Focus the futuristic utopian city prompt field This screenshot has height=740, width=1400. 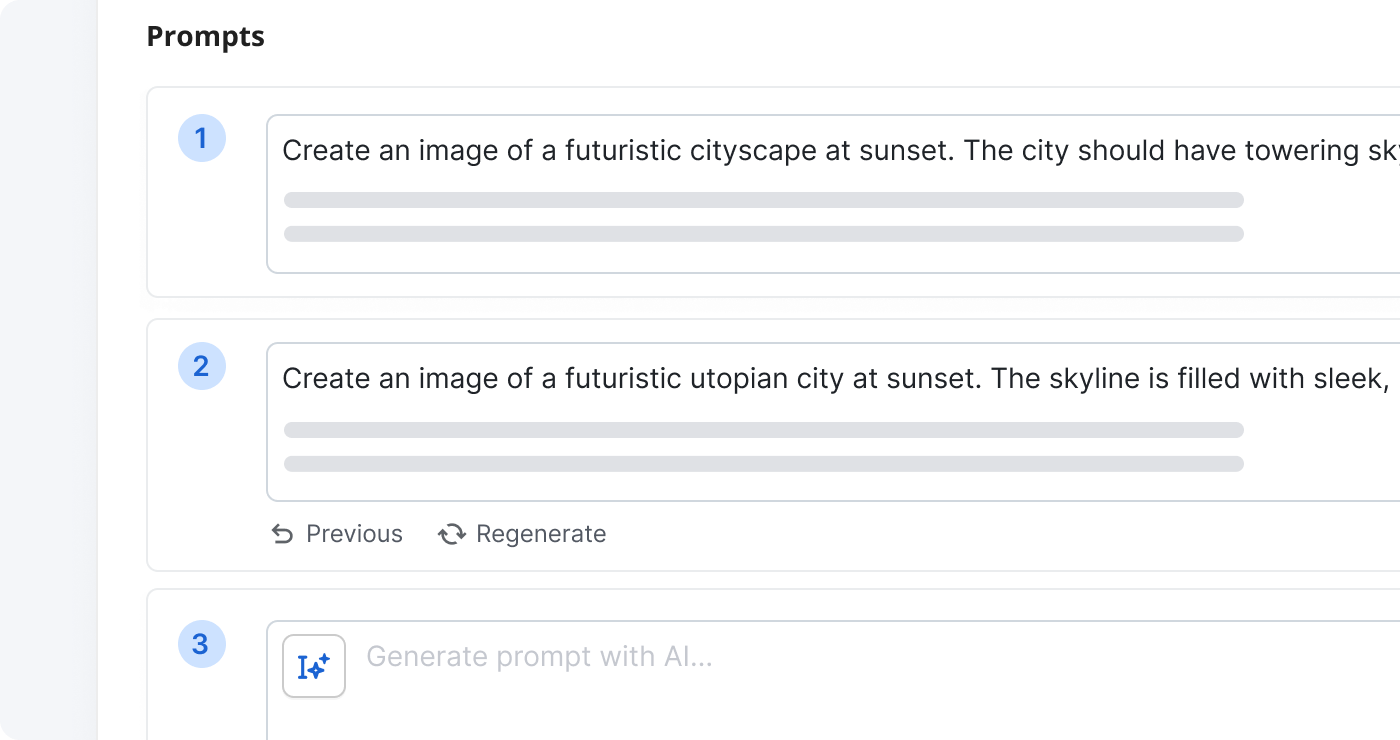[833, 422]
